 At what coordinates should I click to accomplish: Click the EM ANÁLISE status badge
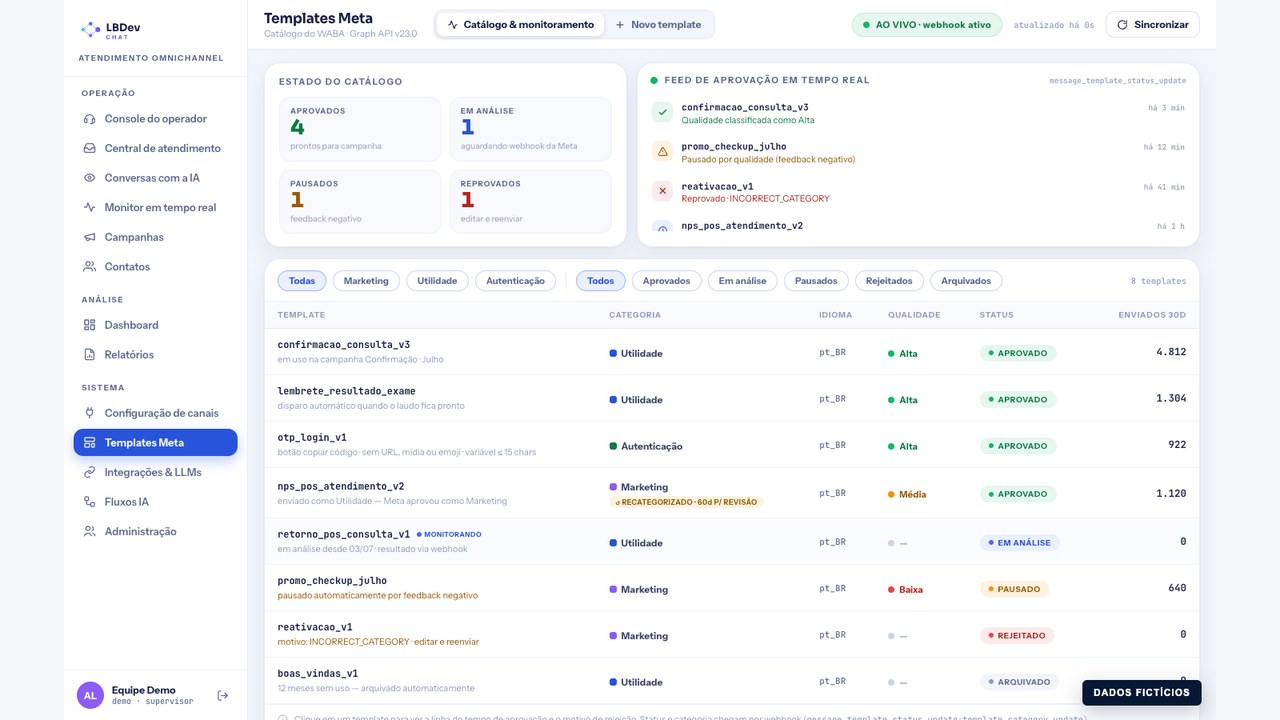pos(1019,543)
